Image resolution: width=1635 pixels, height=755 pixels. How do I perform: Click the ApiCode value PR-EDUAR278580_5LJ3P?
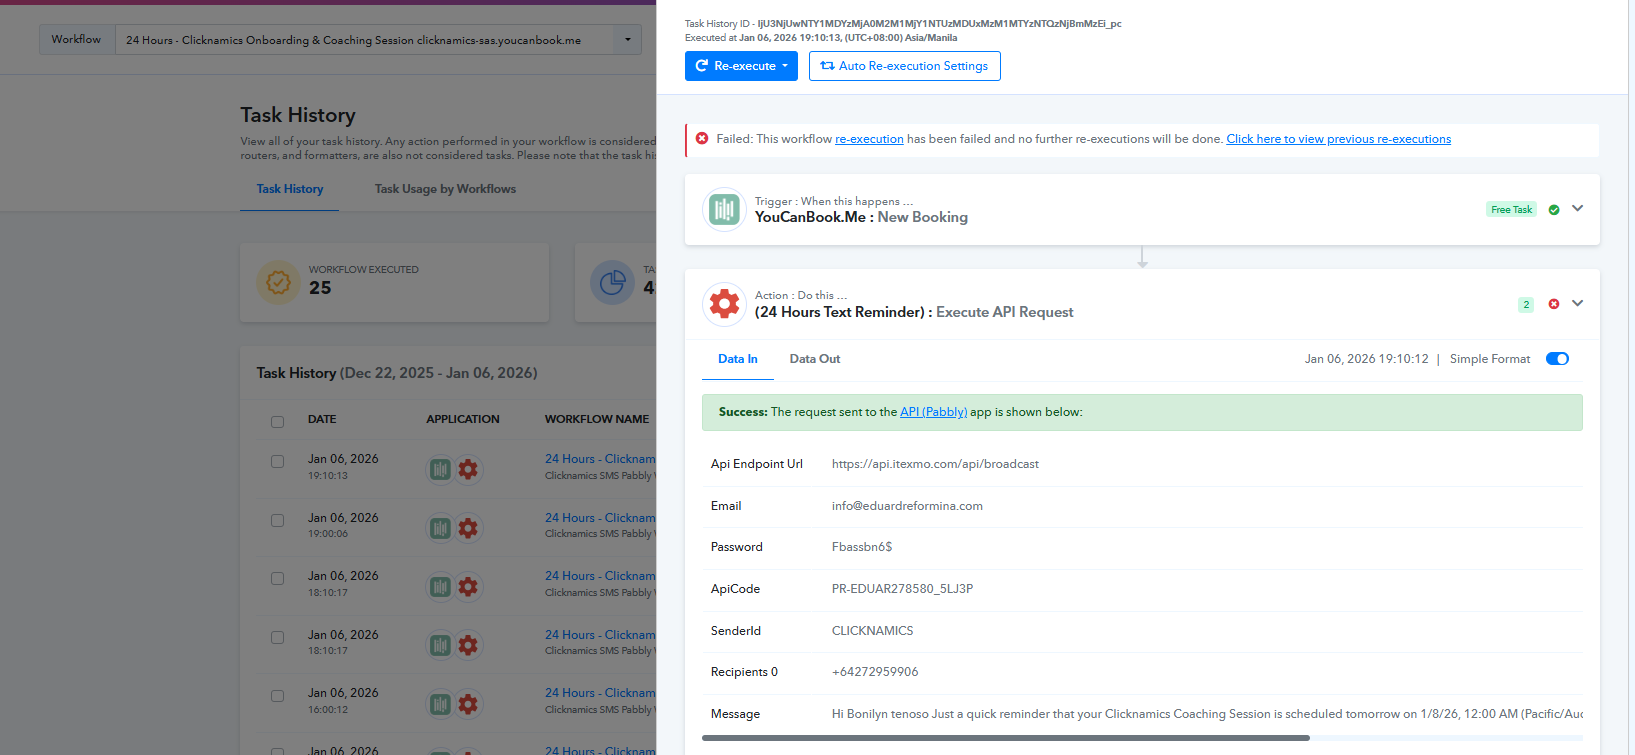(902, 589)
